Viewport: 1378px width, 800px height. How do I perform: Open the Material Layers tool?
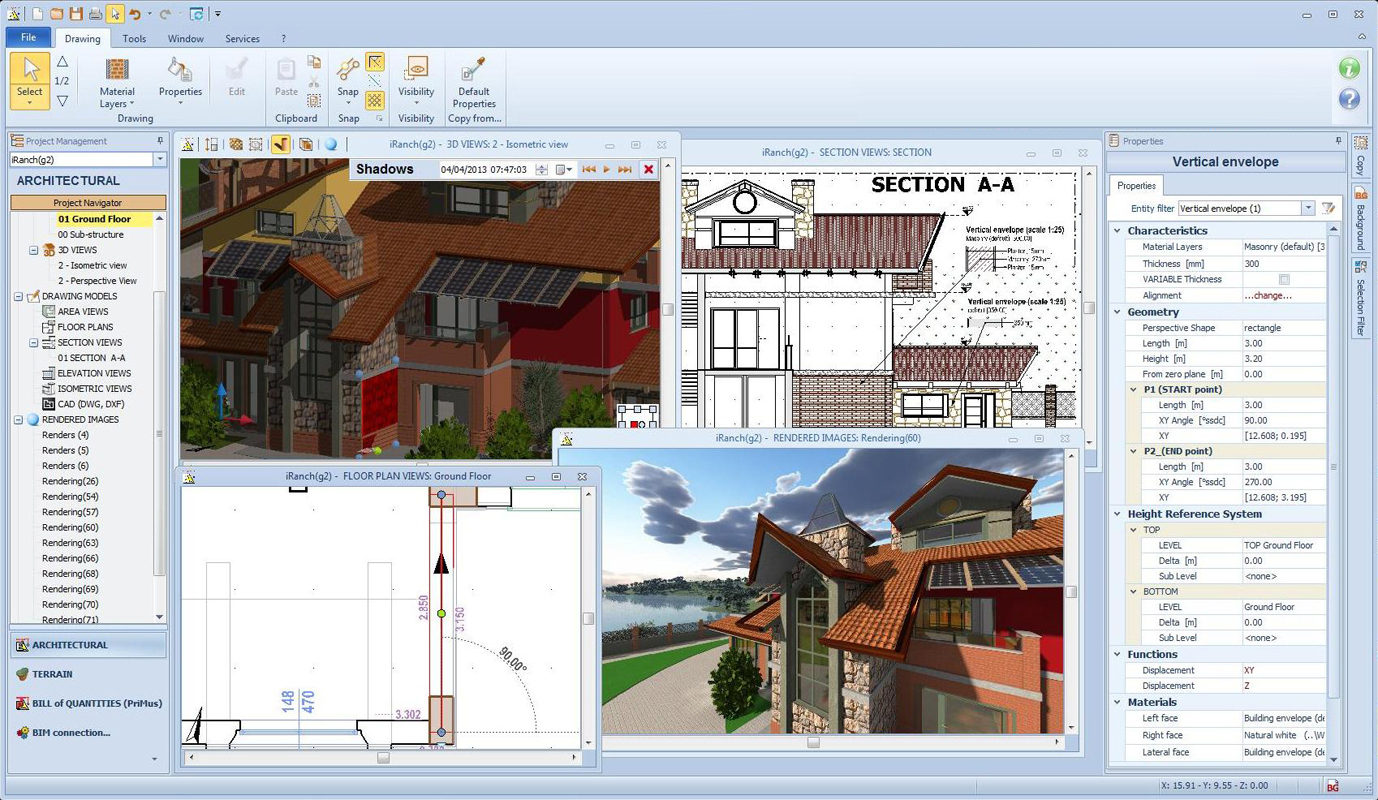coord(117,79)
